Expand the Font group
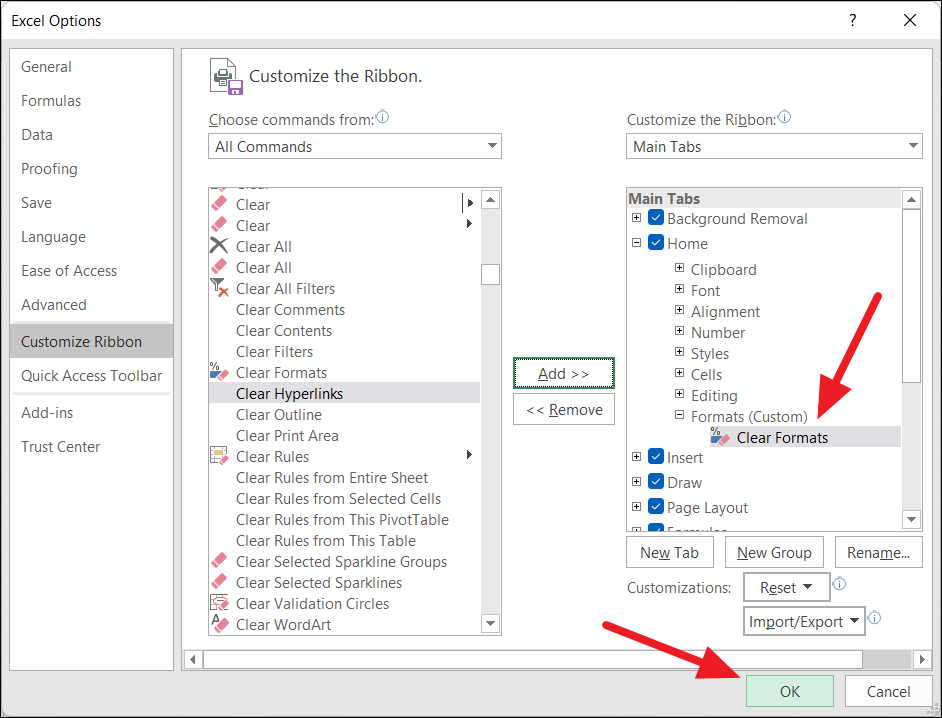The height and width of the screenshot is (718, 942). (679, 288)
